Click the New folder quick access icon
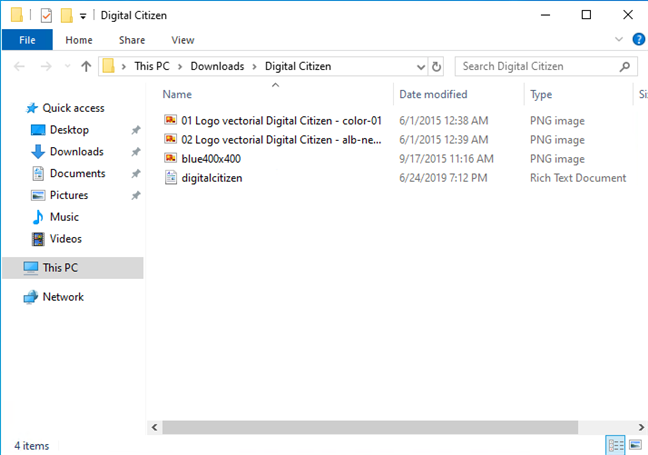This screenshot has width=648, height=455. click(66, 16)
